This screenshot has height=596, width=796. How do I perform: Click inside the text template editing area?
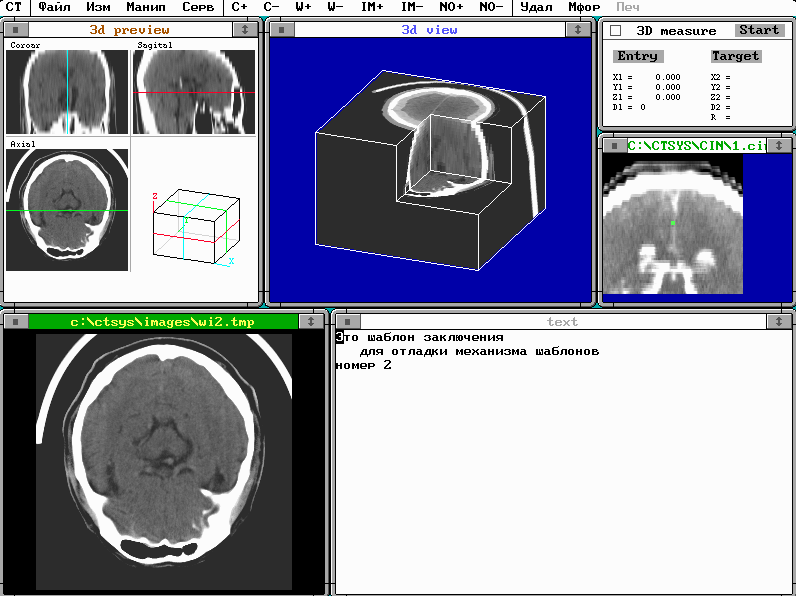pyautogui.click(x=560, y=460)
